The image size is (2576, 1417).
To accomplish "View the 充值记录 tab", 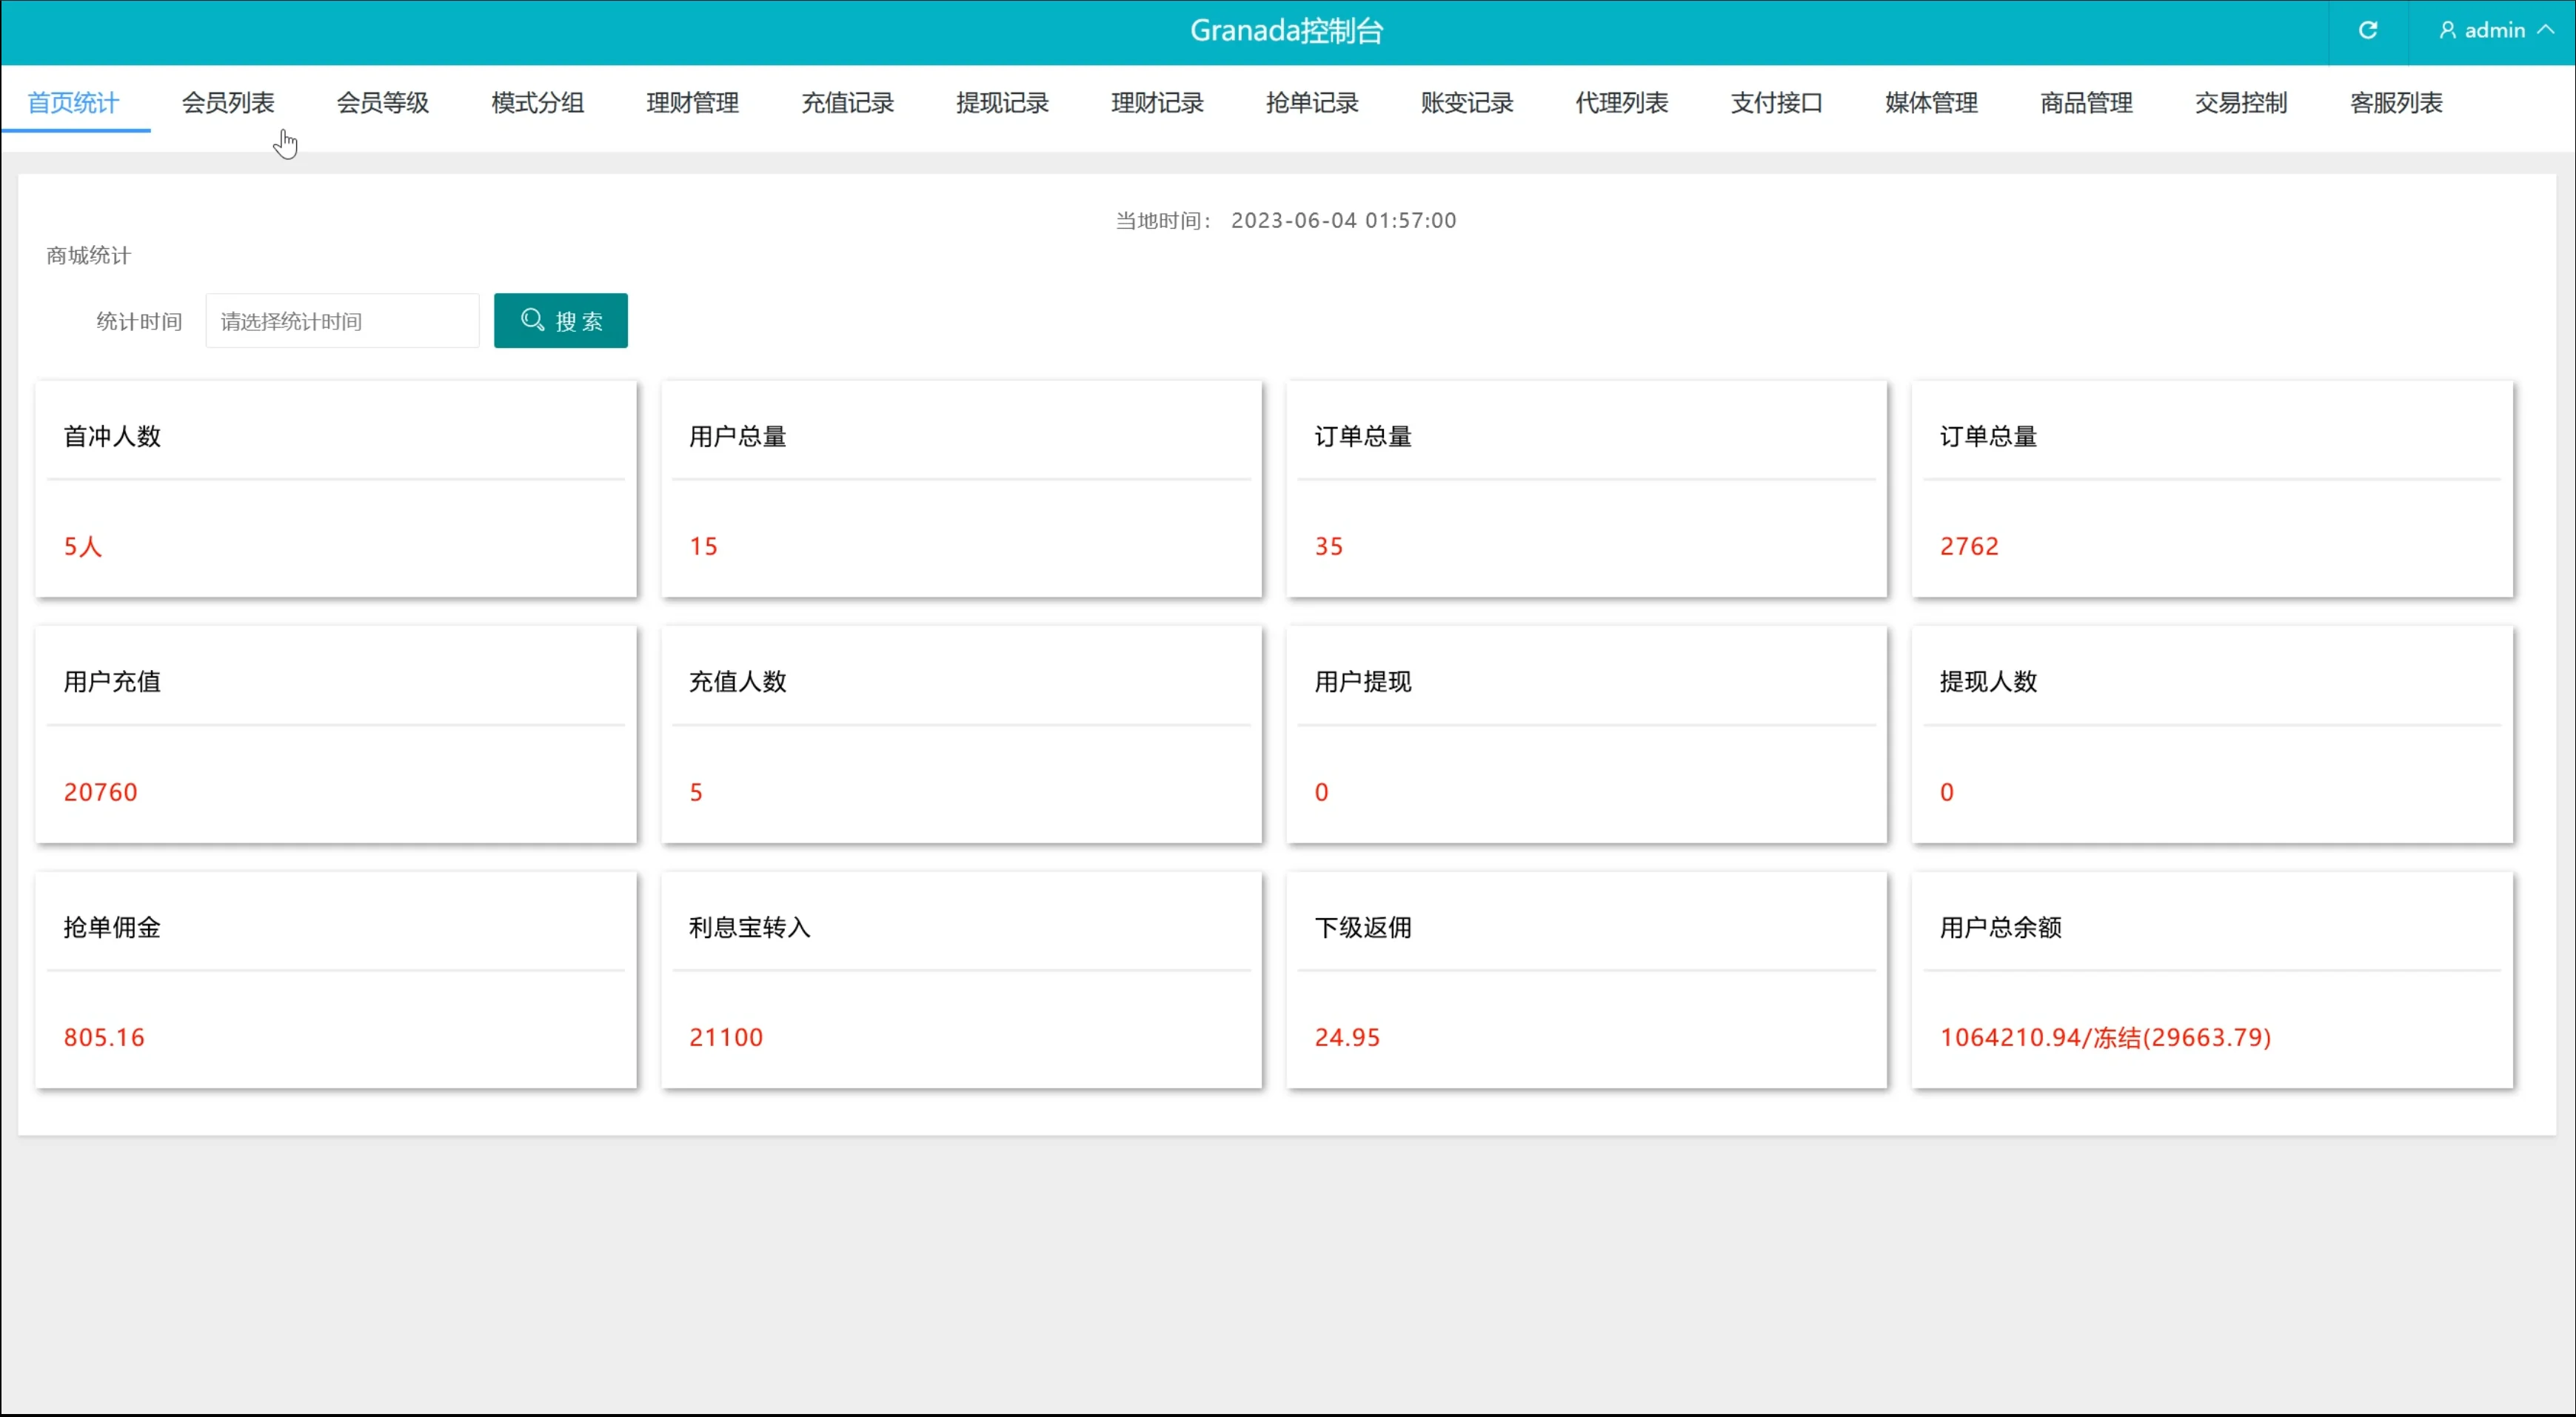I will [x=847, y=103].
